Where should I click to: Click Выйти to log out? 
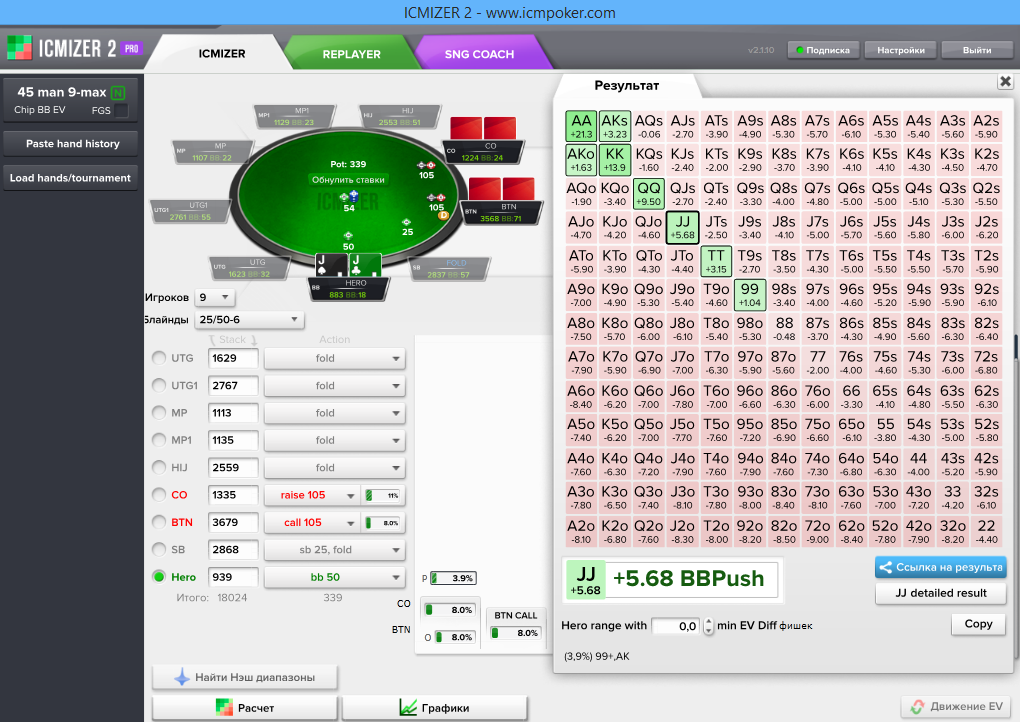pos(976,50)
